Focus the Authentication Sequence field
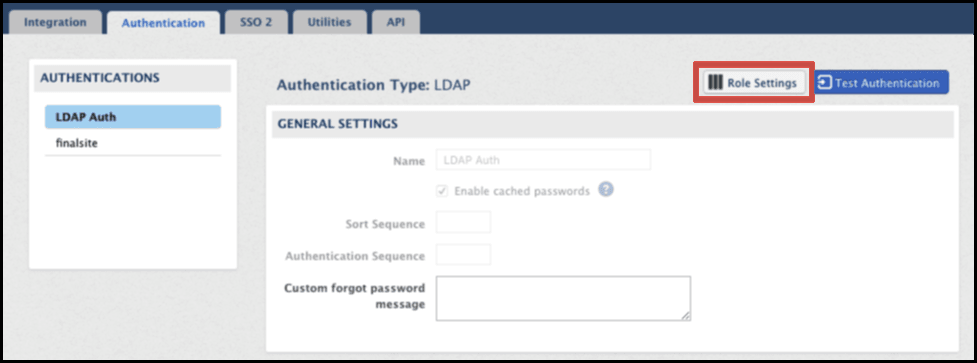 463,255
